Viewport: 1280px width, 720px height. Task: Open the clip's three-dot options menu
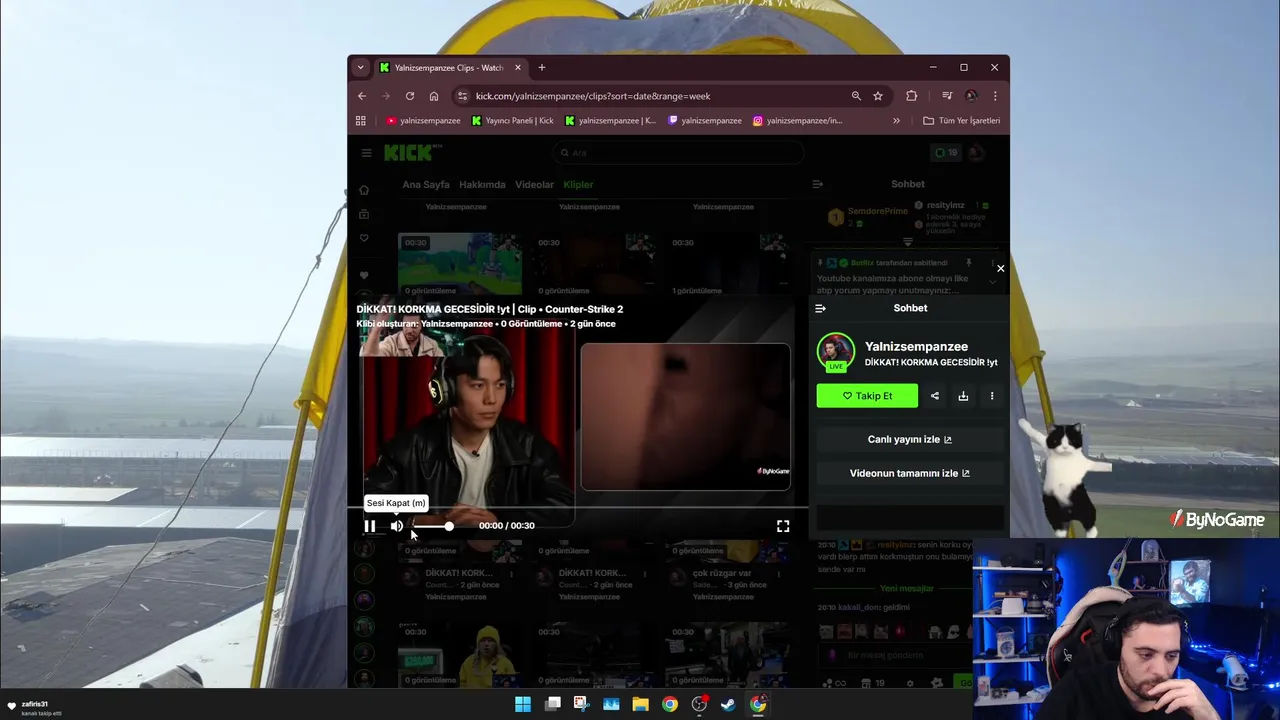(992, 396)
